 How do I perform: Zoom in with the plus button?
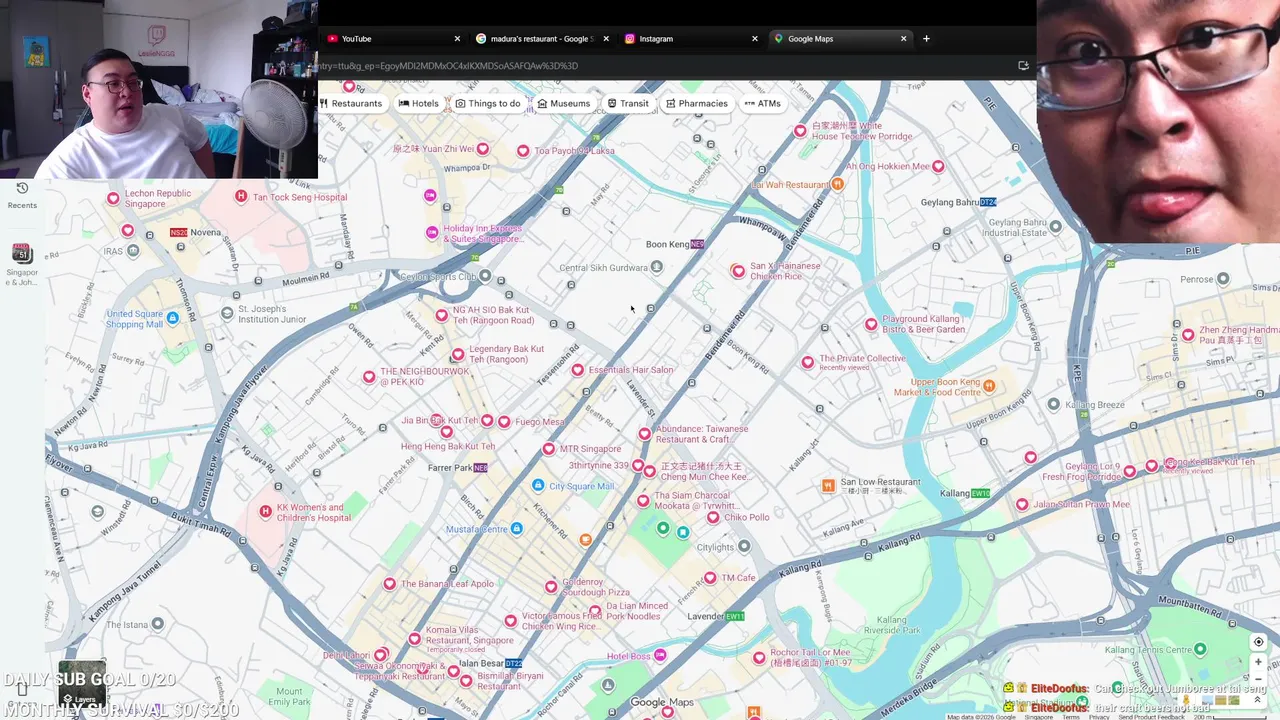(1258, 662)
